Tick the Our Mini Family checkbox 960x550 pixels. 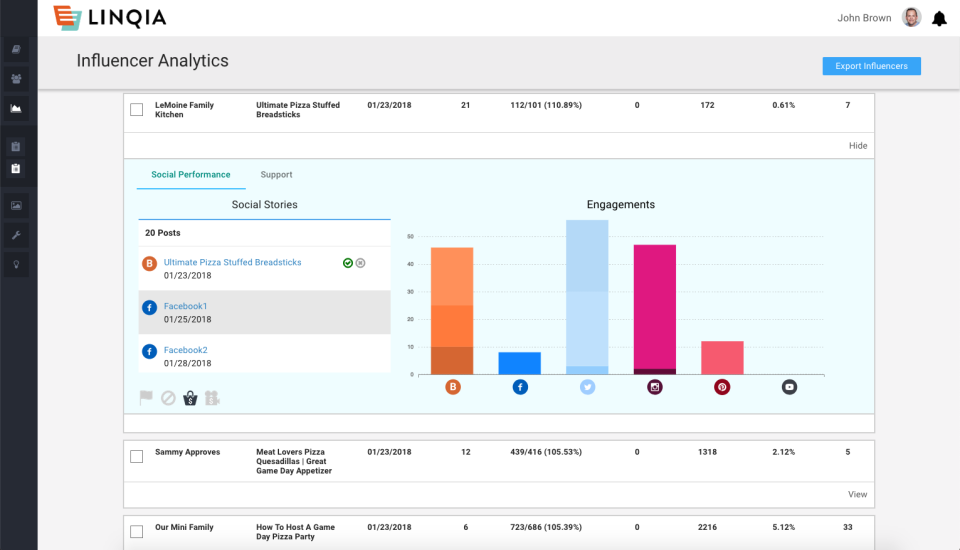(137, 532)
